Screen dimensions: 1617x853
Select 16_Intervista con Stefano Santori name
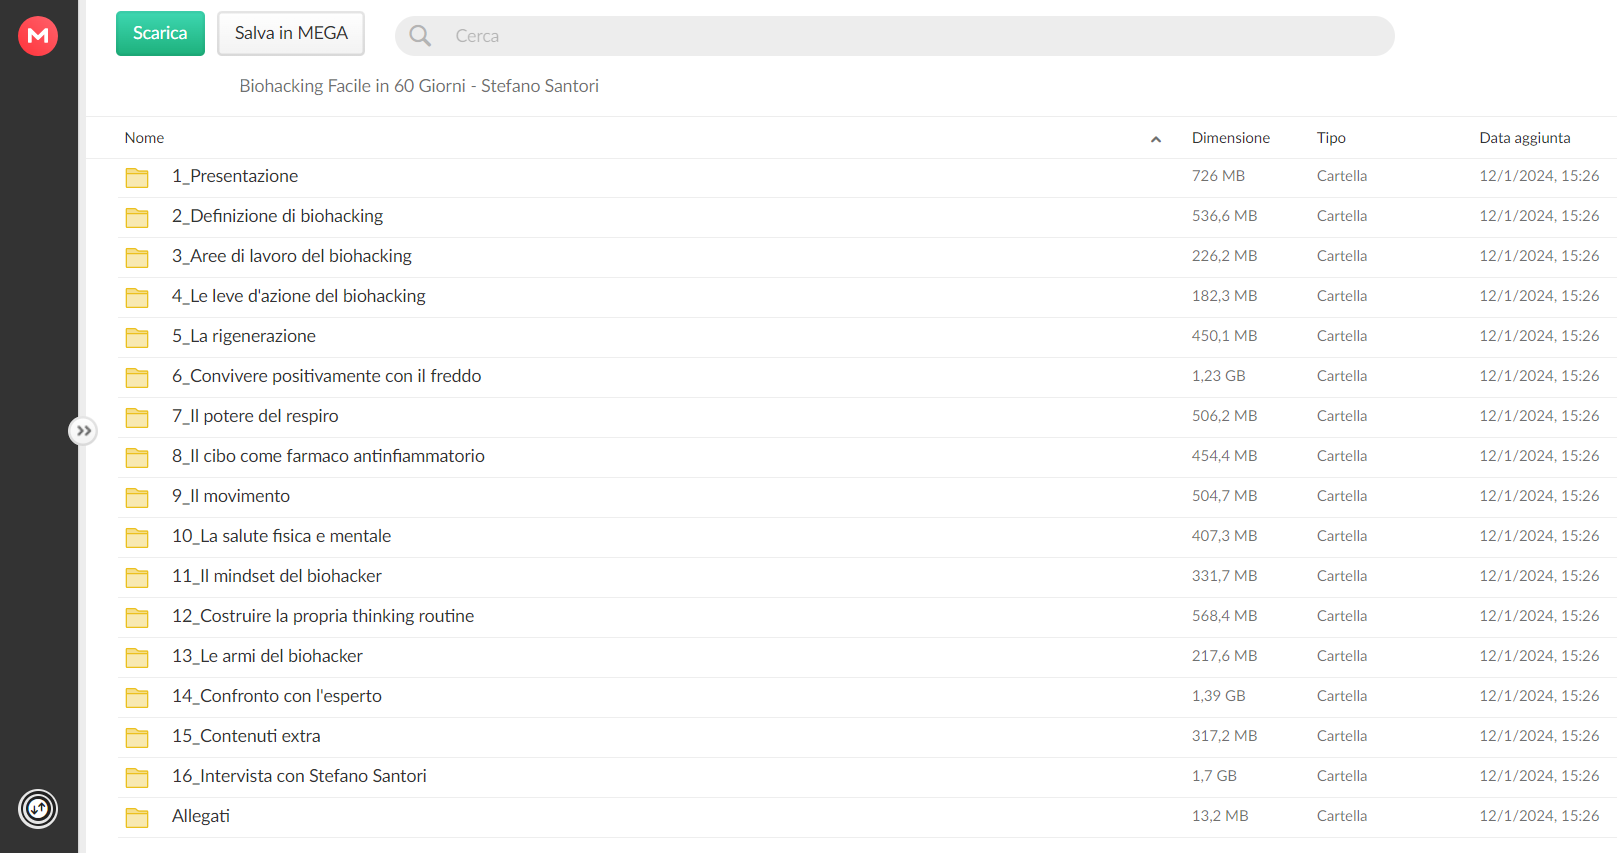pos(299,776)
